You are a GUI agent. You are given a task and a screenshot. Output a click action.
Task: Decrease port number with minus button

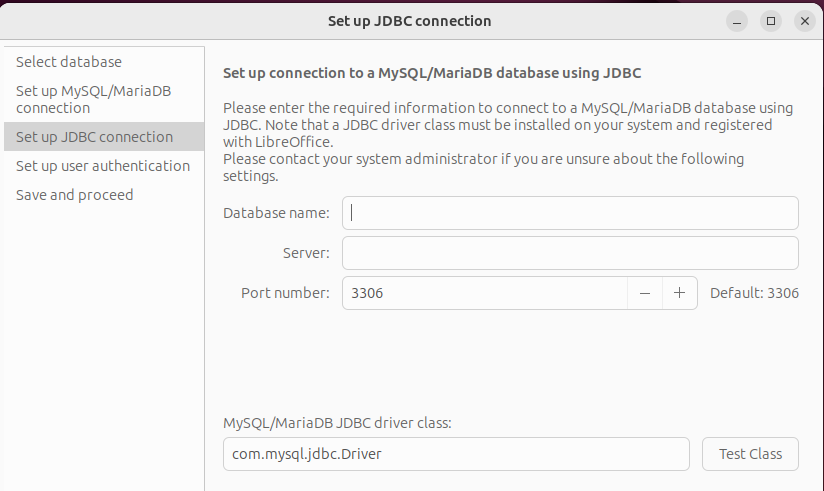click(645, 293)
